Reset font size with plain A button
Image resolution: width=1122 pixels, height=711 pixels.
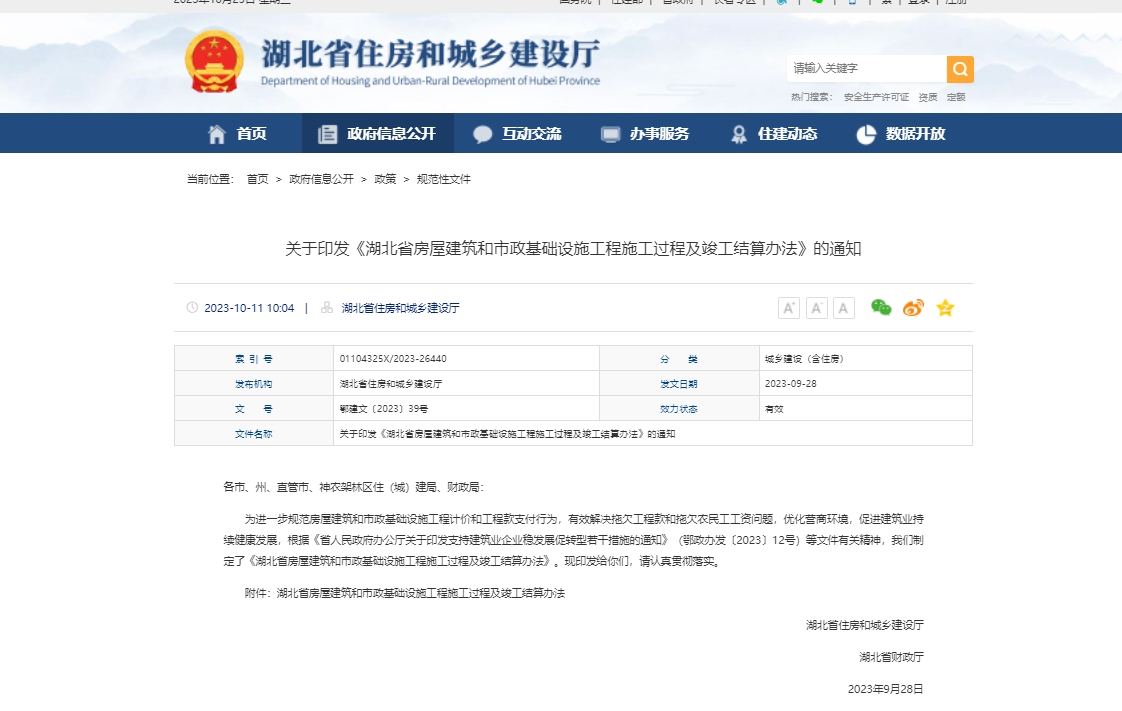point(844,308)
